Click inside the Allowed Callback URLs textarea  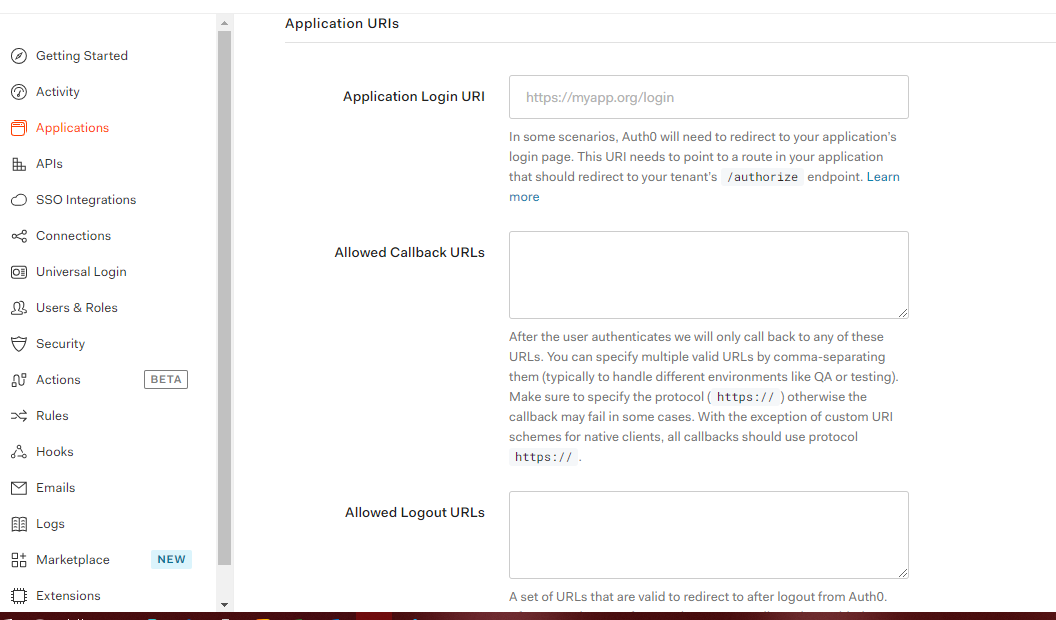708,275
